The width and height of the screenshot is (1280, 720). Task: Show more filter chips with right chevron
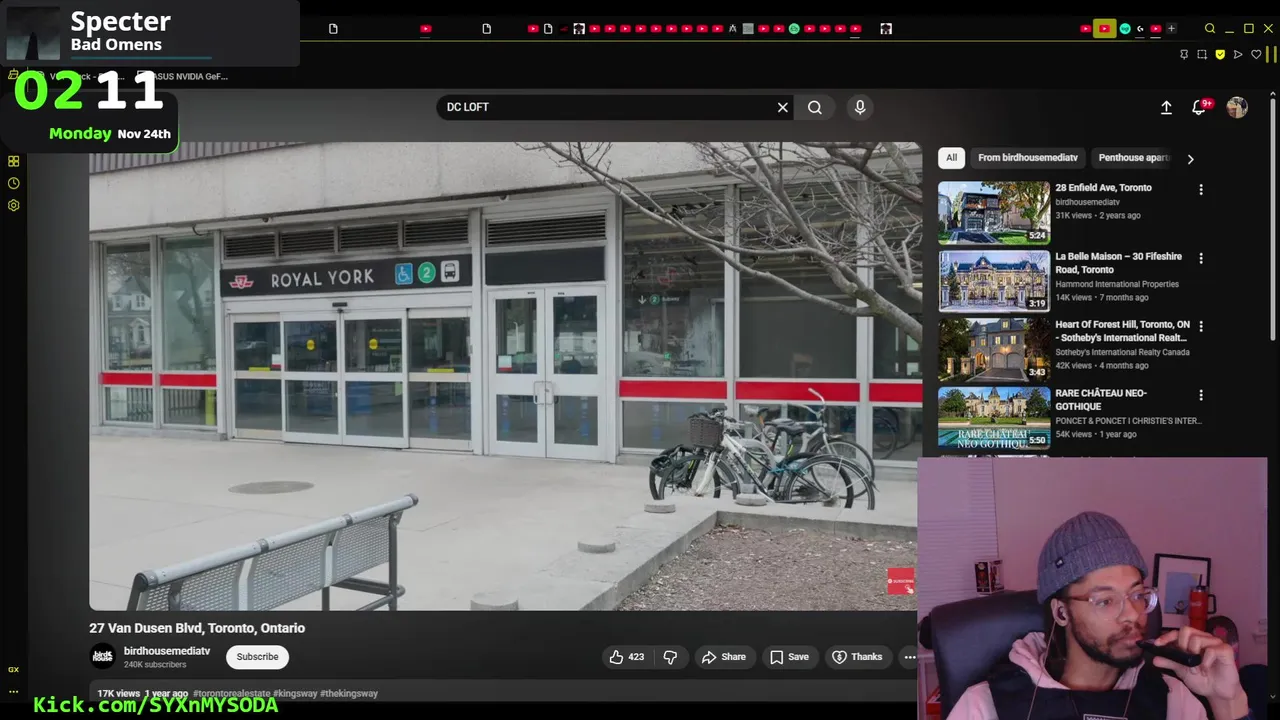[x=1190, y=159]
